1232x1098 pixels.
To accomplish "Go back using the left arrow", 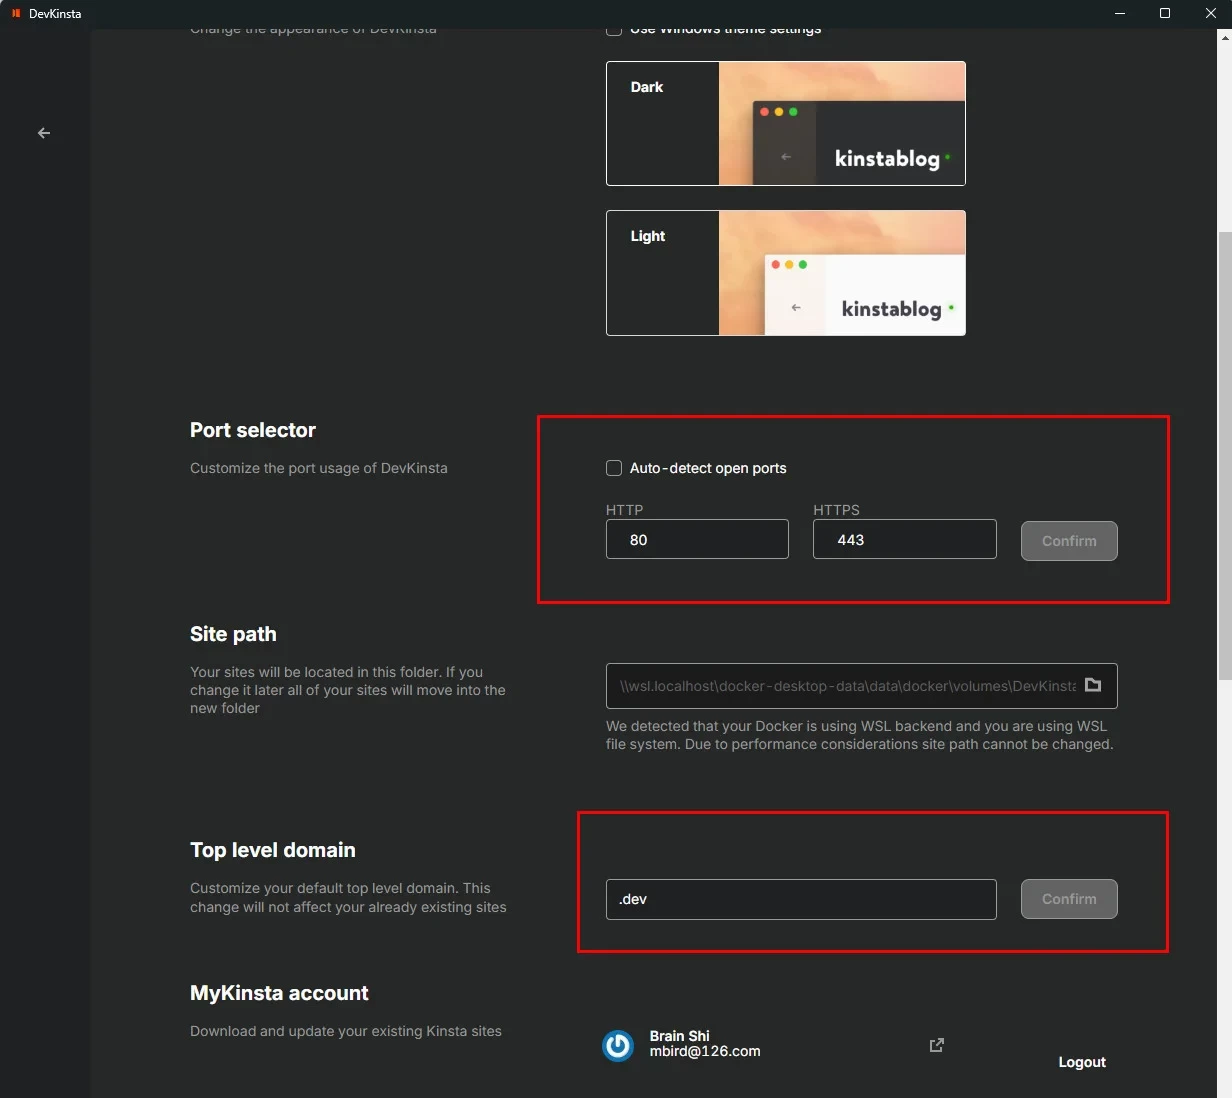I will pos(44,133).
